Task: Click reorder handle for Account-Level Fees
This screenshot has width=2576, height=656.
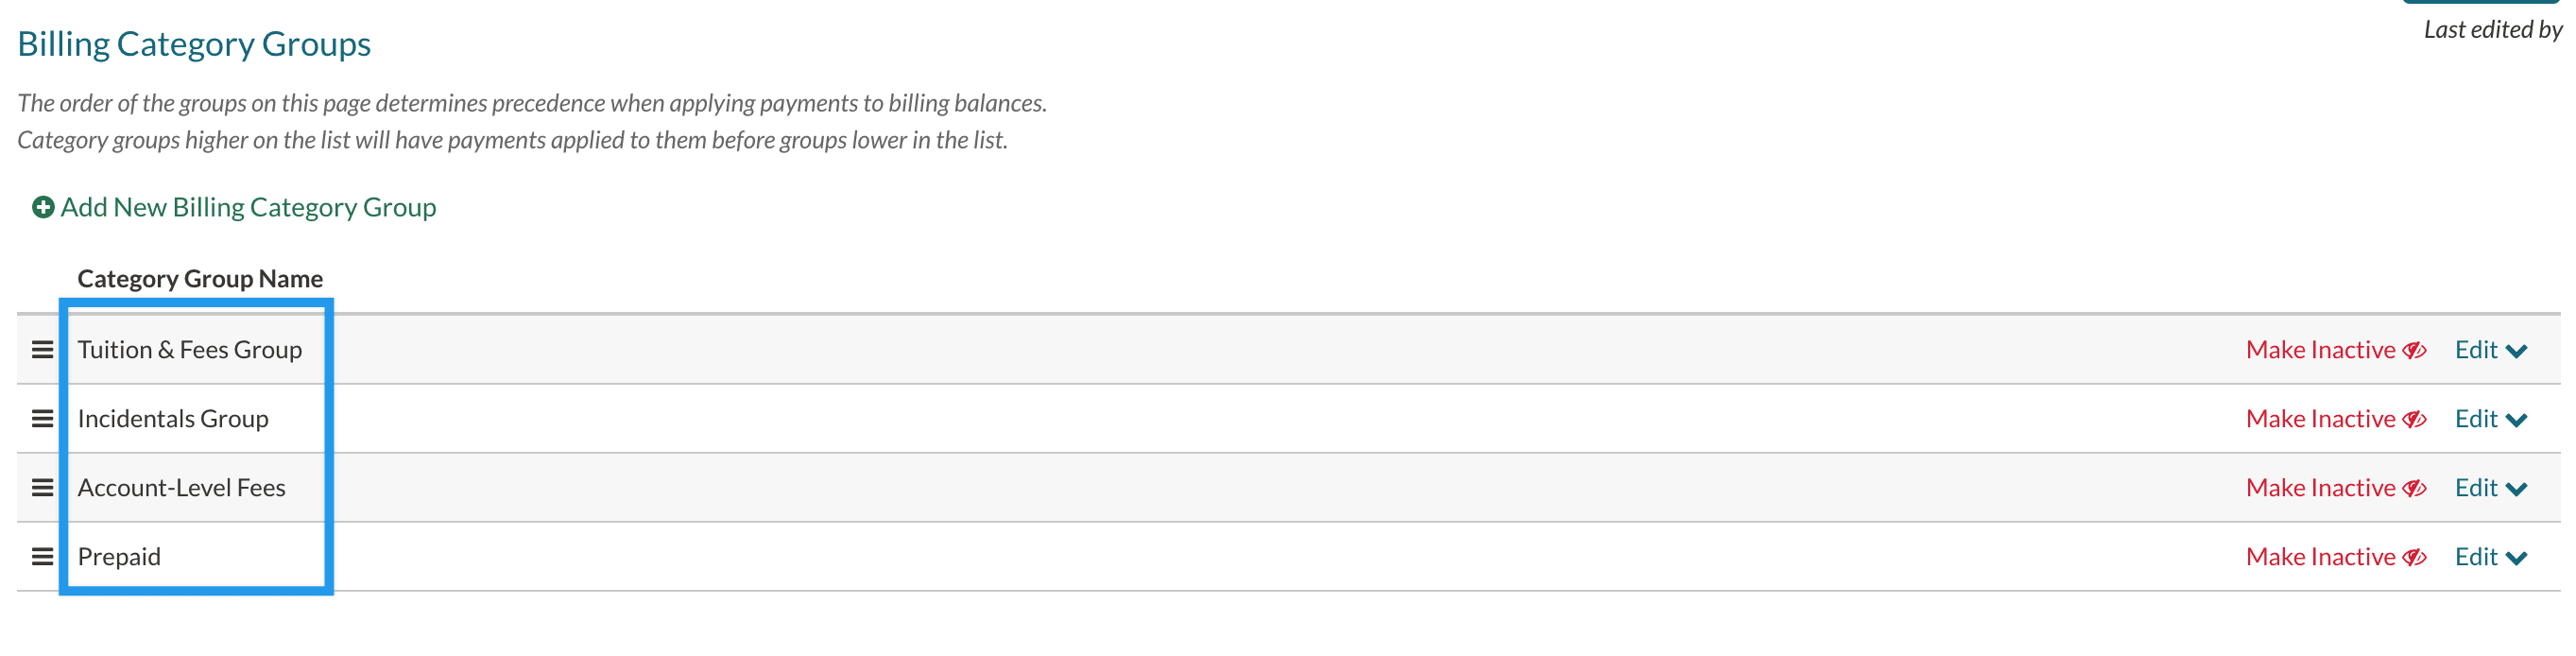Action: pyautogui.click(x=42, y=488)
